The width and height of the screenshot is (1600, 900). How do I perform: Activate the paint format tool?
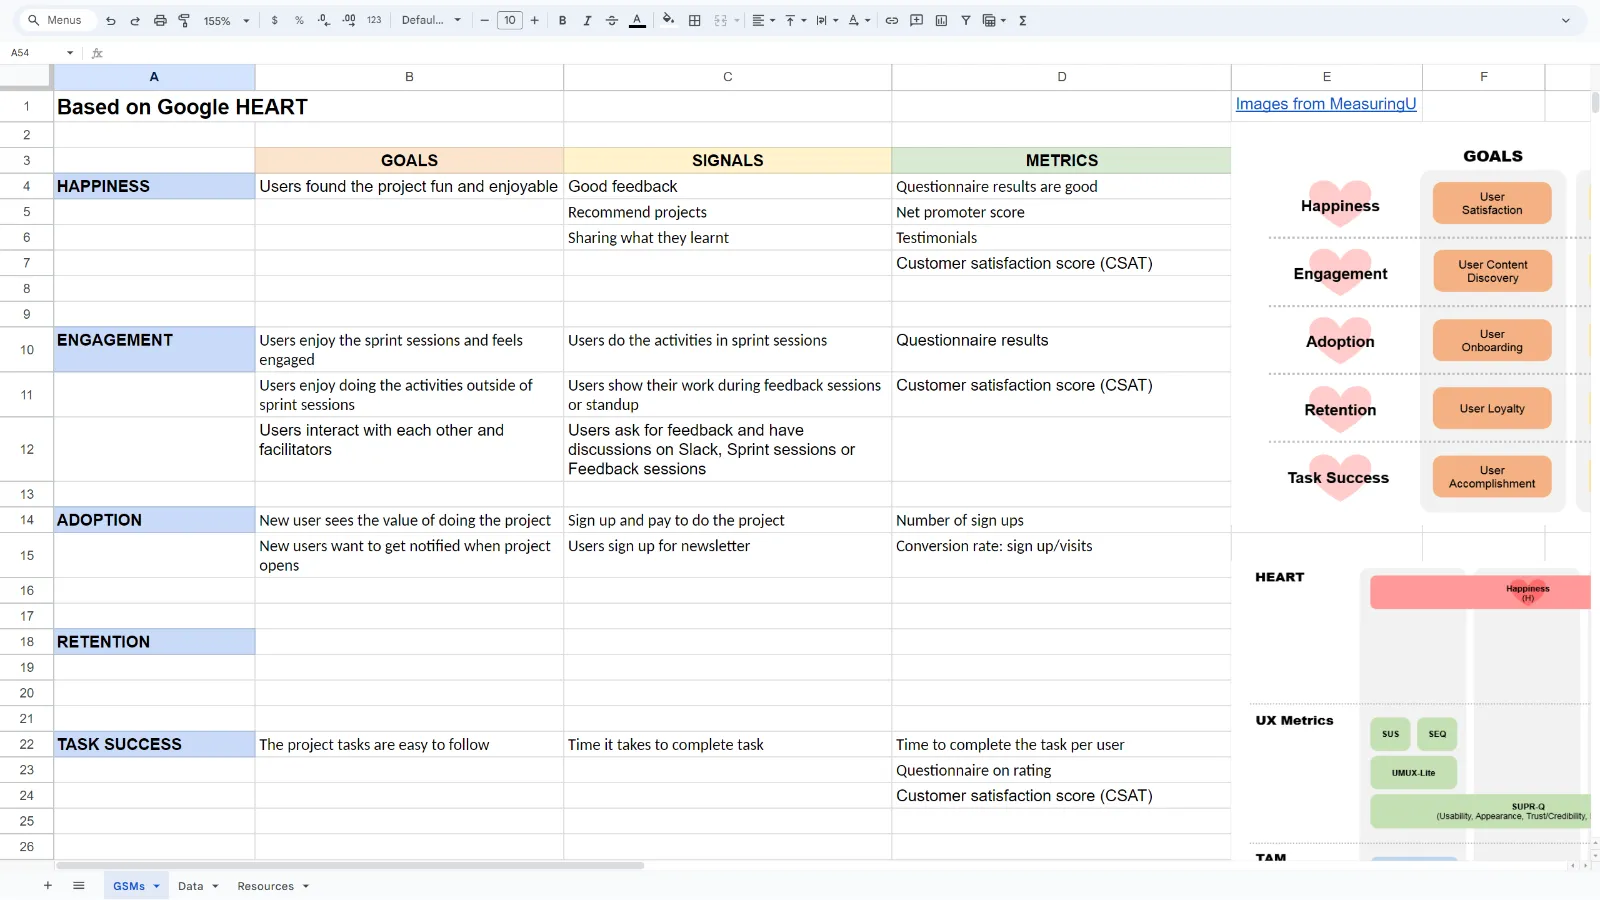click(x=184, y=20)
